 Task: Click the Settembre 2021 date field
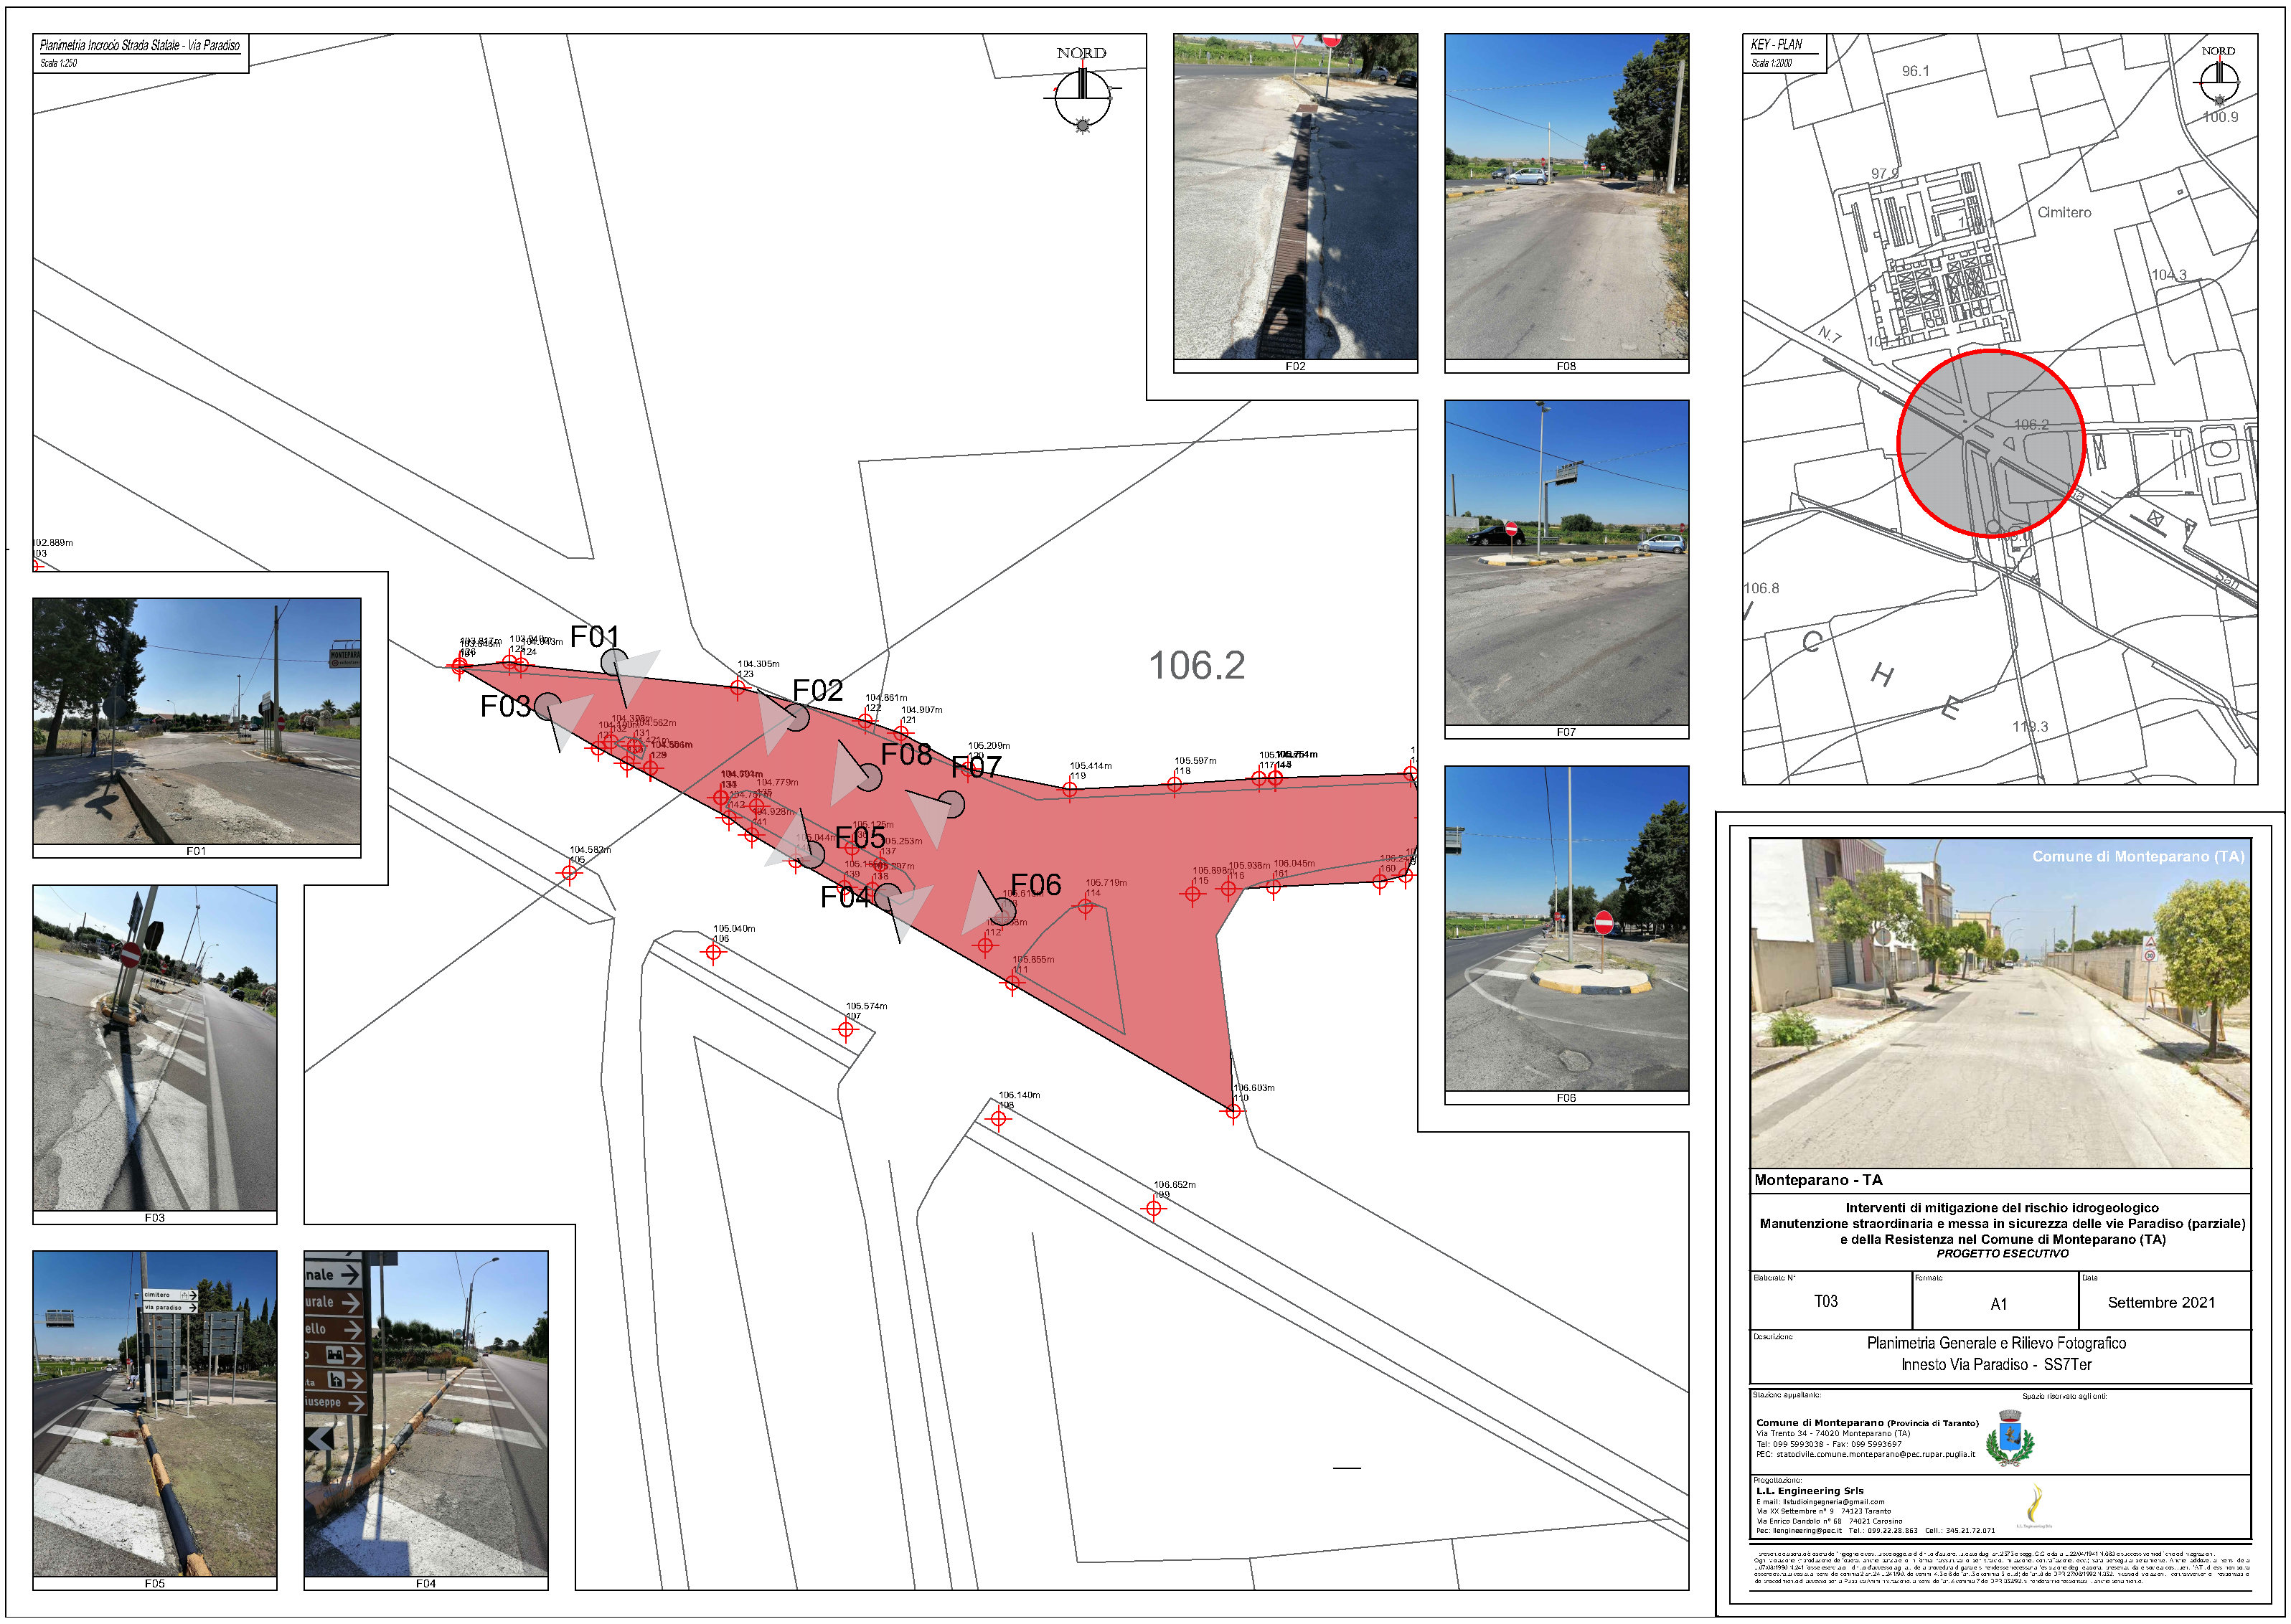click(x=2161, y=1302)
